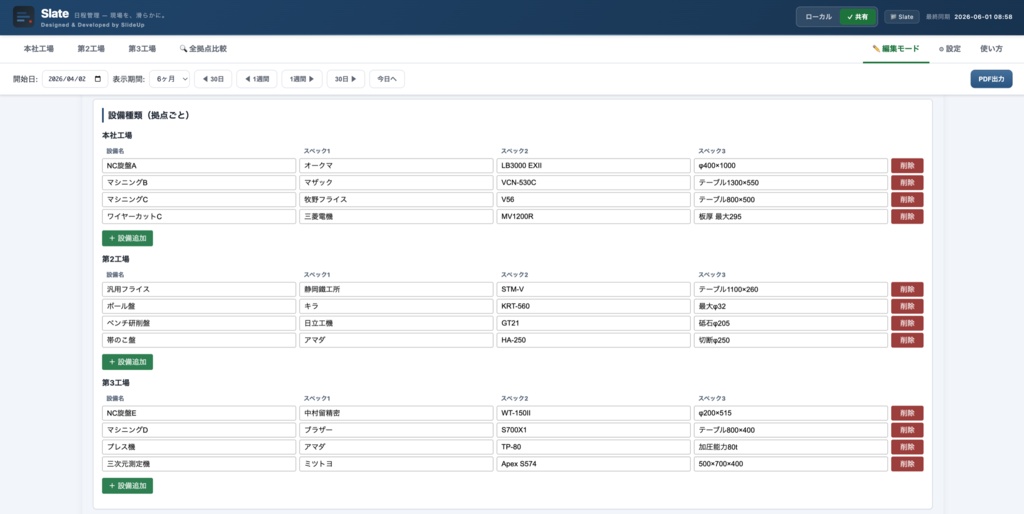The image size is (1024, 514).
Task: Edit the 中村留精密 spec field
Action: click(396, 413)
